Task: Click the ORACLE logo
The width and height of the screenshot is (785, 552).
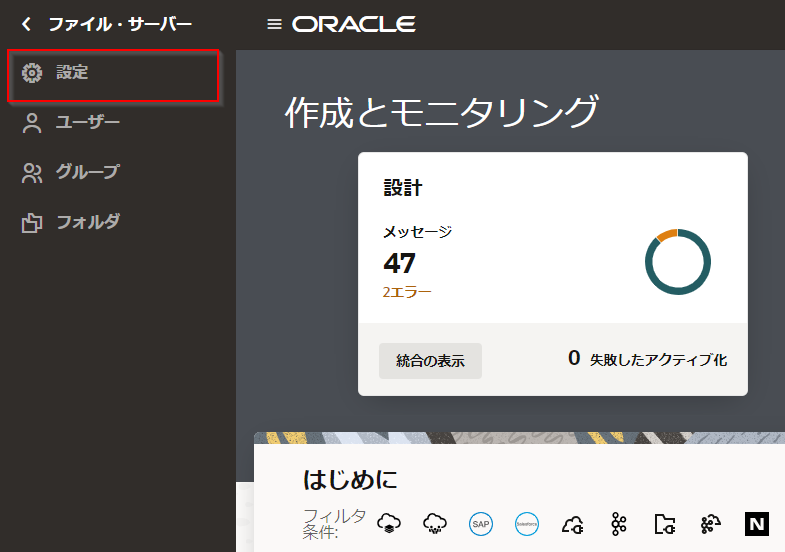Action: tap(354, 24)
